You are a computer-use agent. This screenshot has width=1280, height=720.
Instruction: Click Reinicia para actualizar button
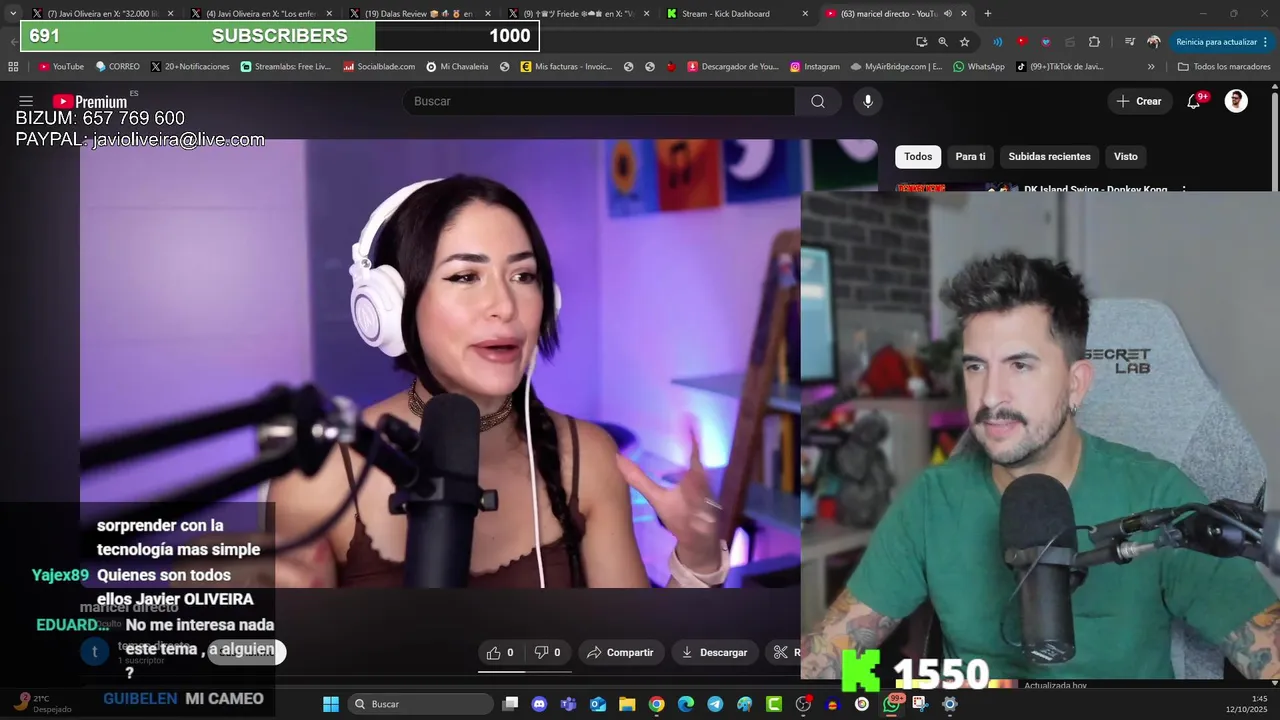click(x=1222, y=42)
